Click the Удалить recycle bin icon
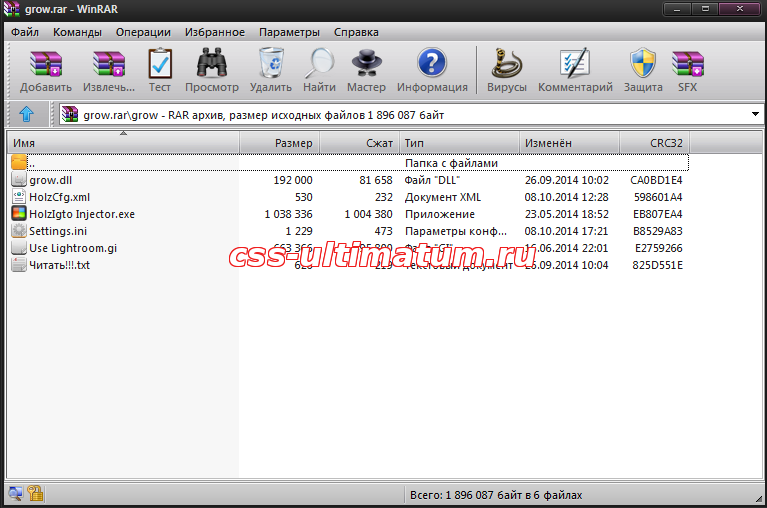 (271, 63)
